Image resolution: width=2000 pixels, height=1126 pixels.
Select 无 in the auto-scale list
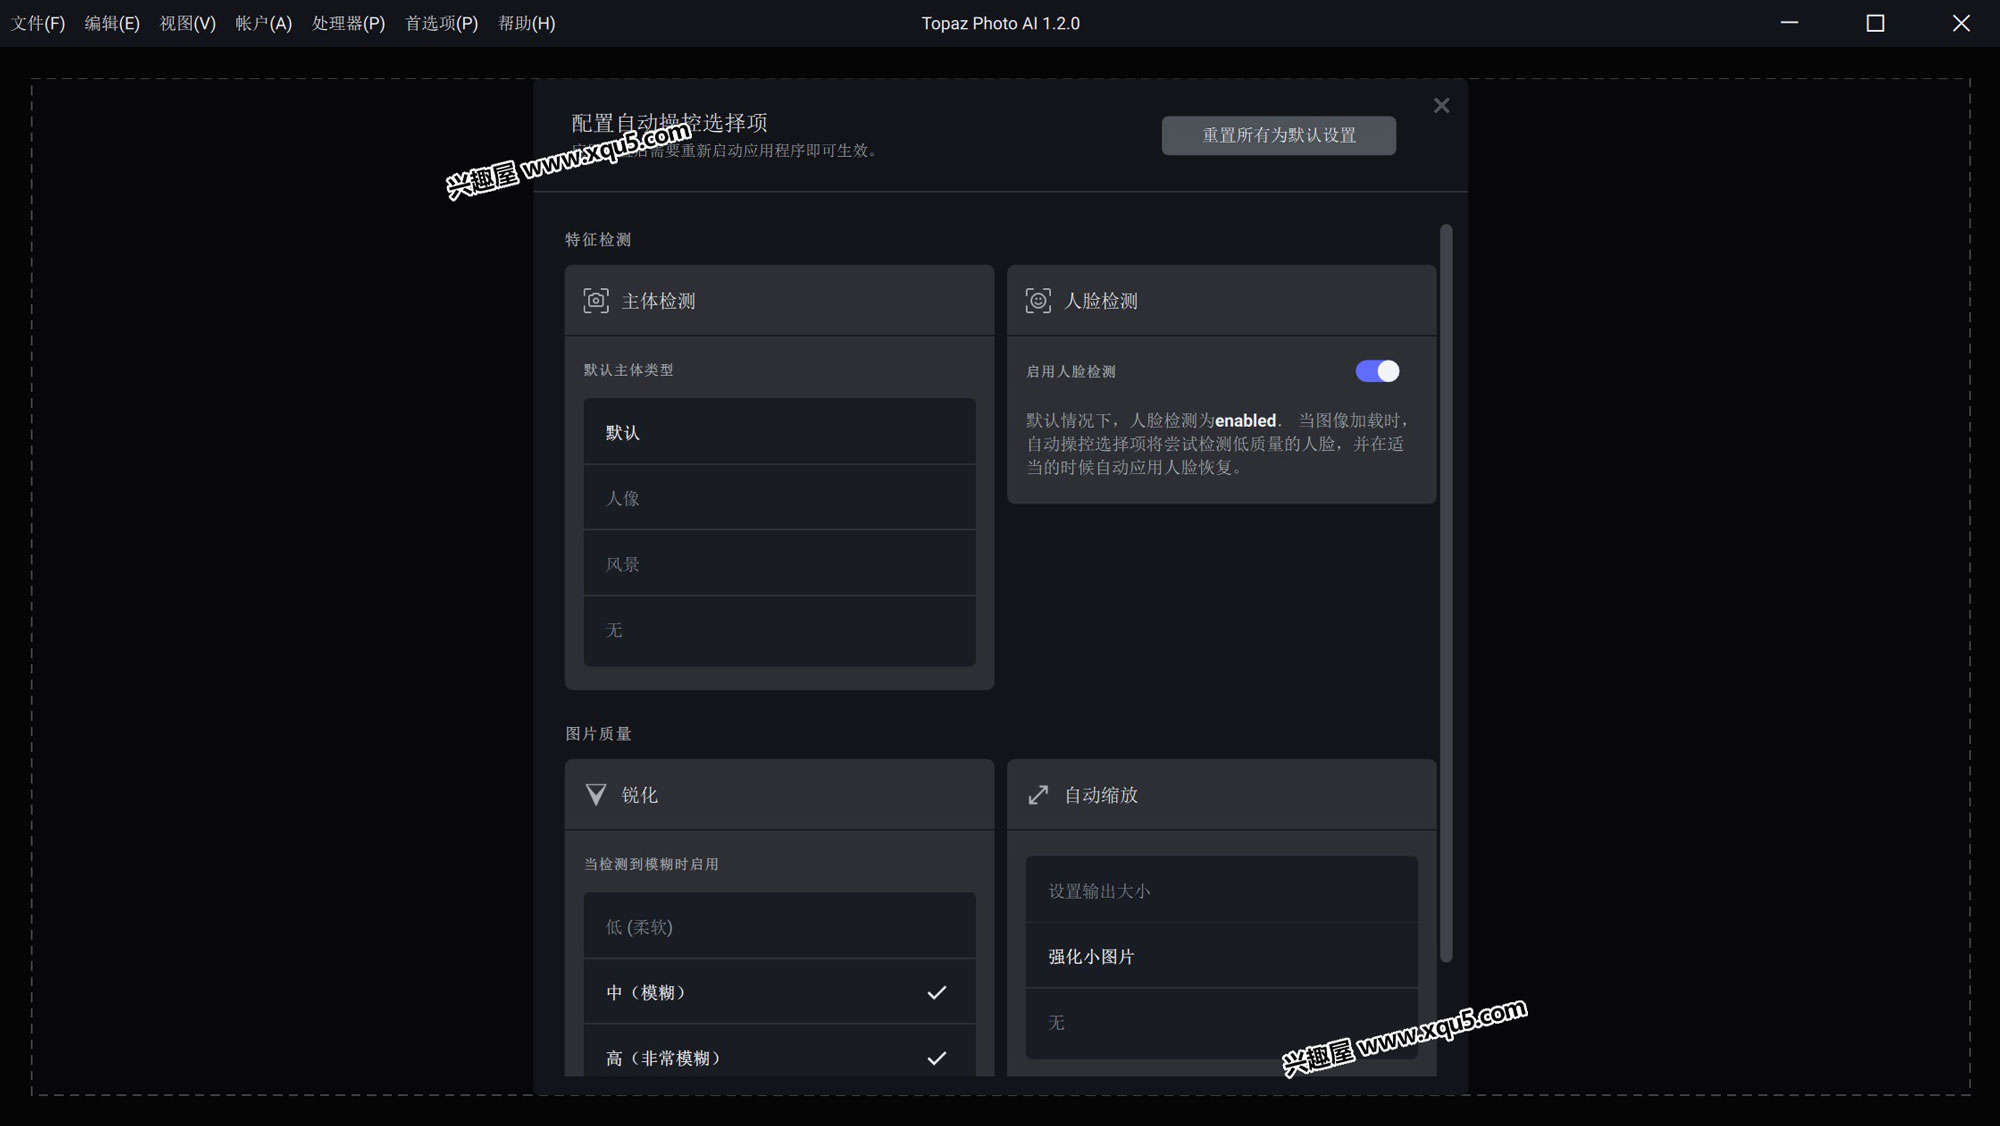coord(1221,1022)
